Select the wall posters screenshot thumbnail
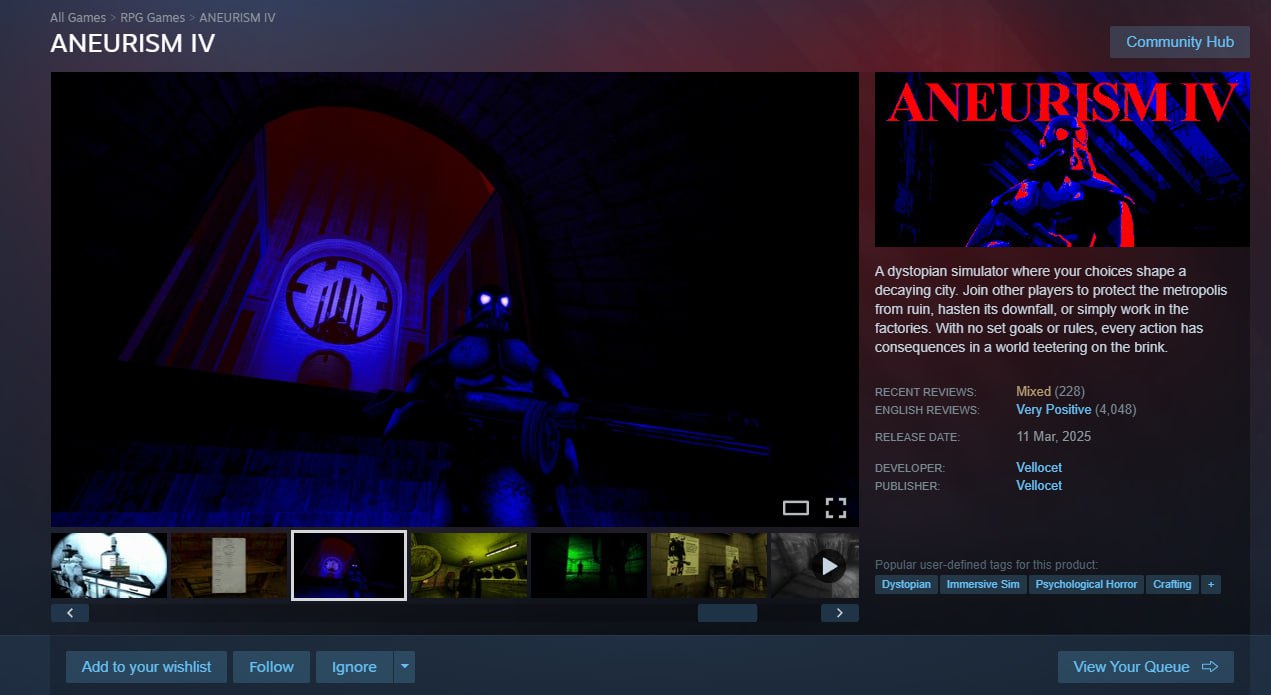The width and height of the screenshot is (1271, 695). [709, 565]
